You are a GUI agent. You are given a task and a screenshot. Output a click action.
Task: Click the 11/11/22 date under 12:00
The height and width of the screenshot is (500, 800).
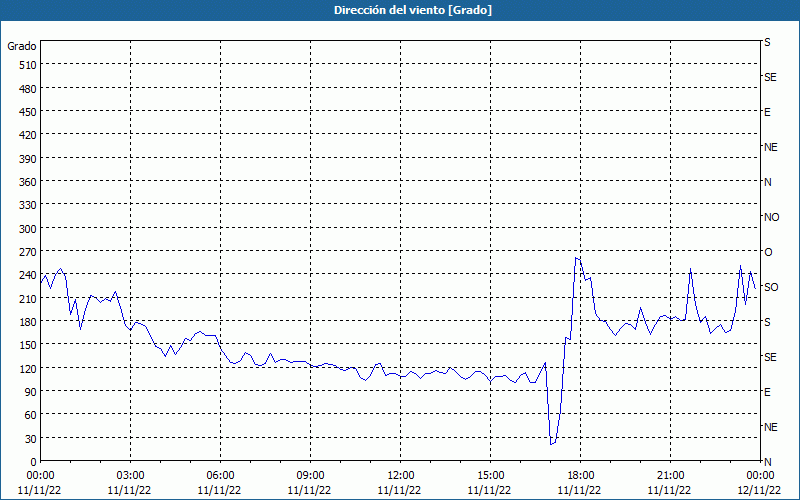pos(399,490)
